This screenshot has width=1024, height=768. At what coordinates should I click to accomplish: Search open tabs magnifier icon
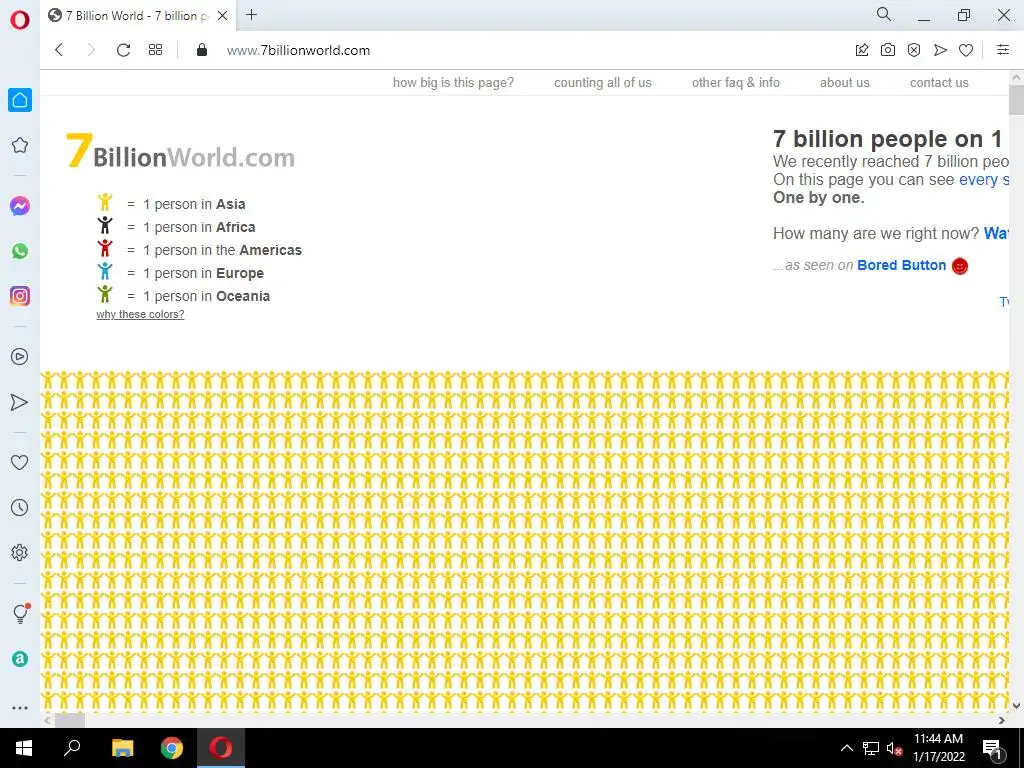(x=884, y=14)
